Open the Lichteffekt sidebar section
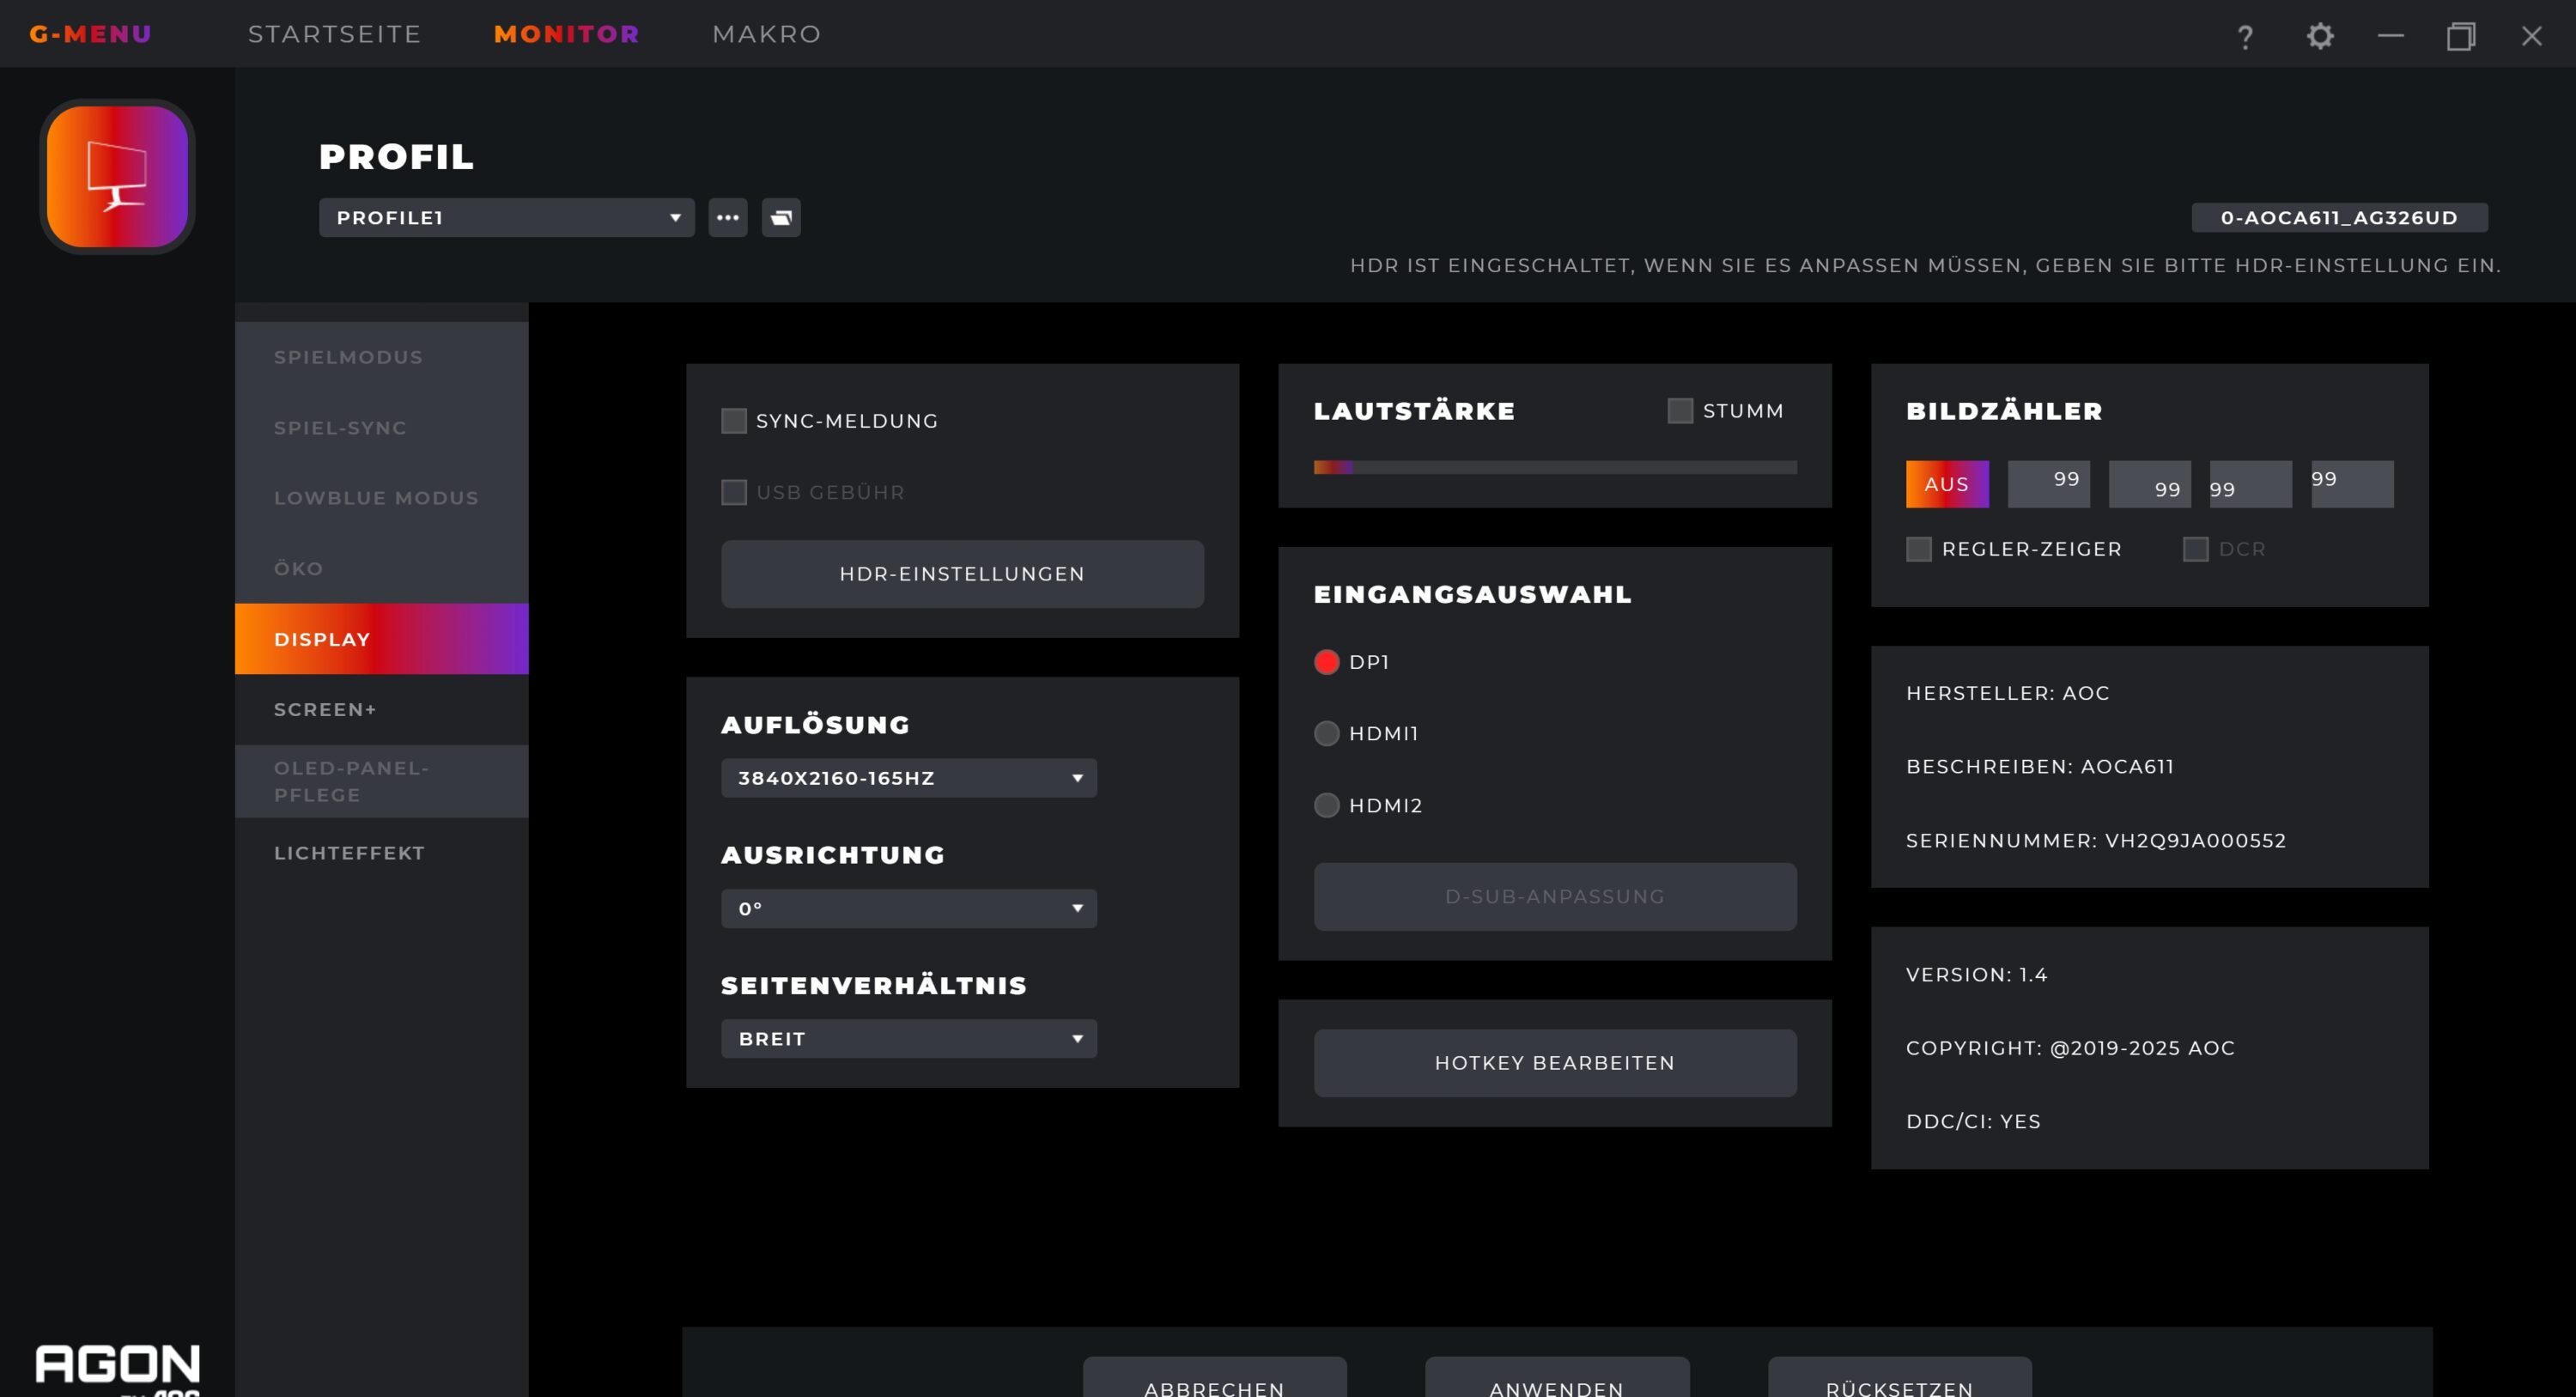This screenshot has width=2576, height=1397. coord(349,853)
